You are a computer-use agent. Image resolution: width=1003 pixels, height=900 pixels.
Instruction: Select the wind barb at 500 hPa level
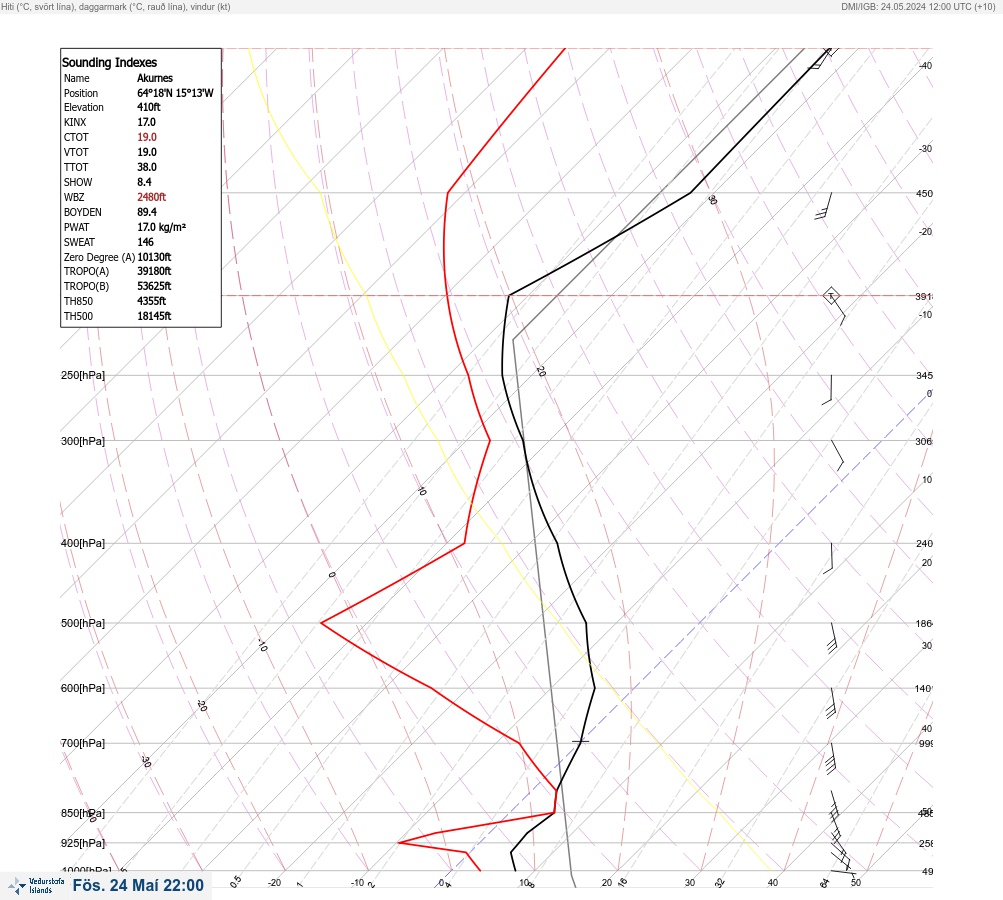[x=832, y=638]
